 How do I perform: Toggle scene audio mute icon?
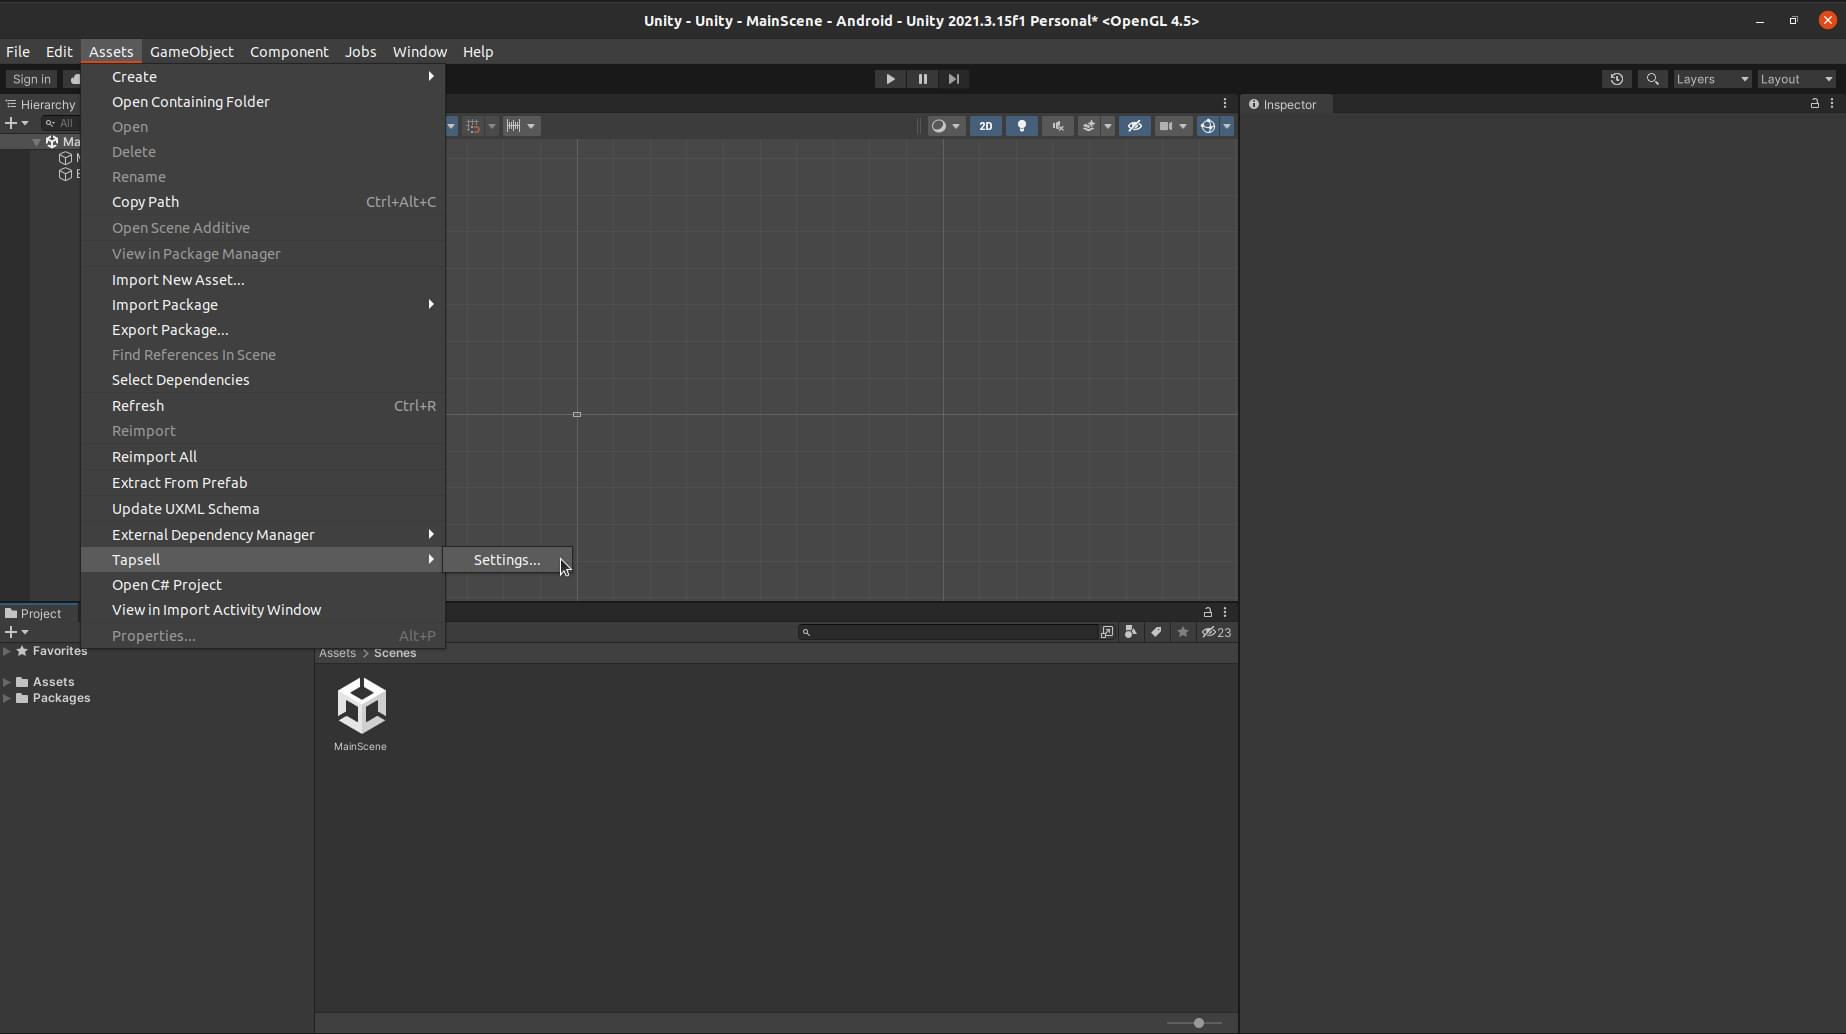tap(1057, 126)
